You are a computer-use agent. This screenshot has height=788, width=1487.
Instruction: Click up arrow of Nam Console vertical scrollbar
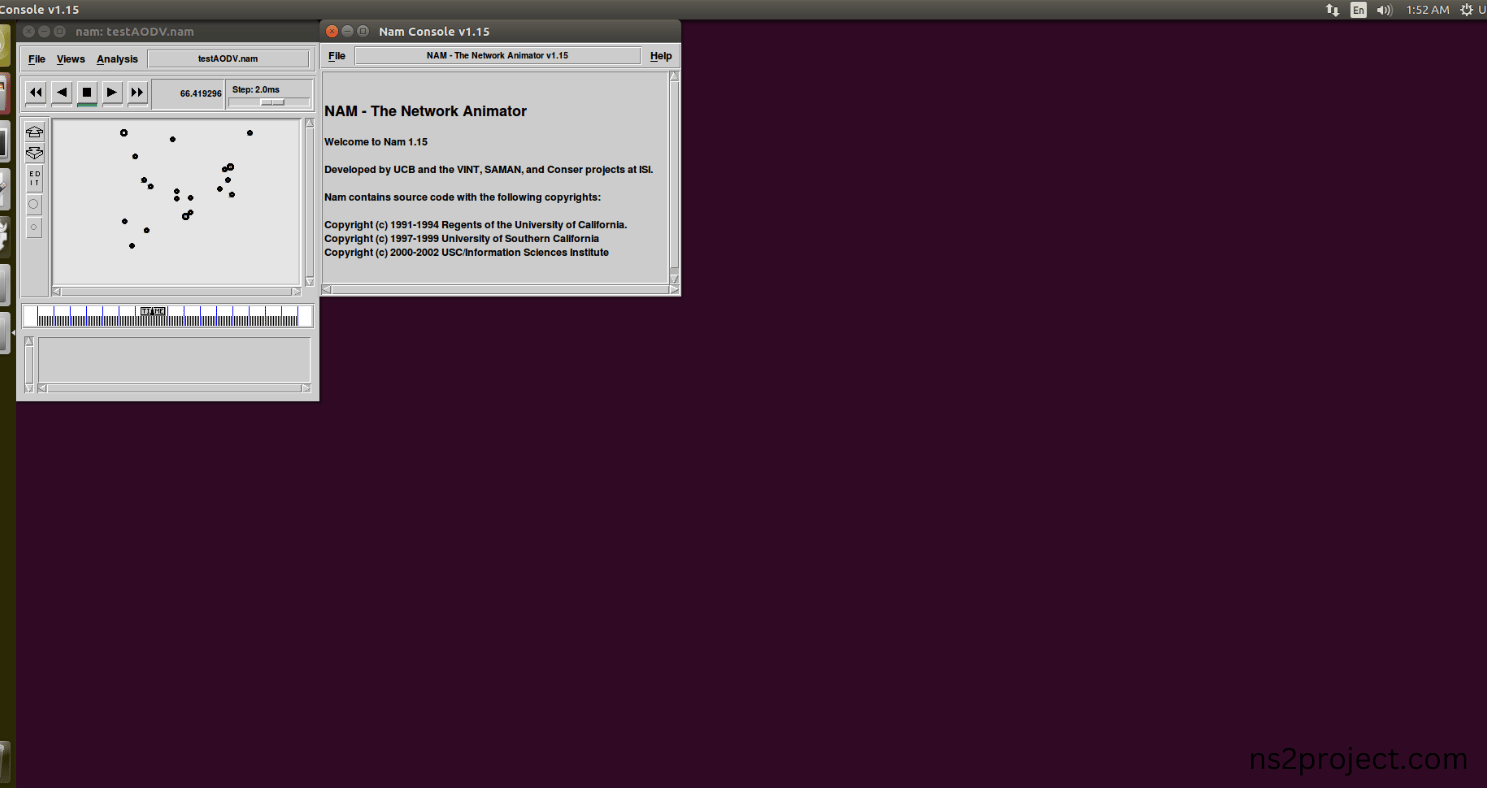674,76
